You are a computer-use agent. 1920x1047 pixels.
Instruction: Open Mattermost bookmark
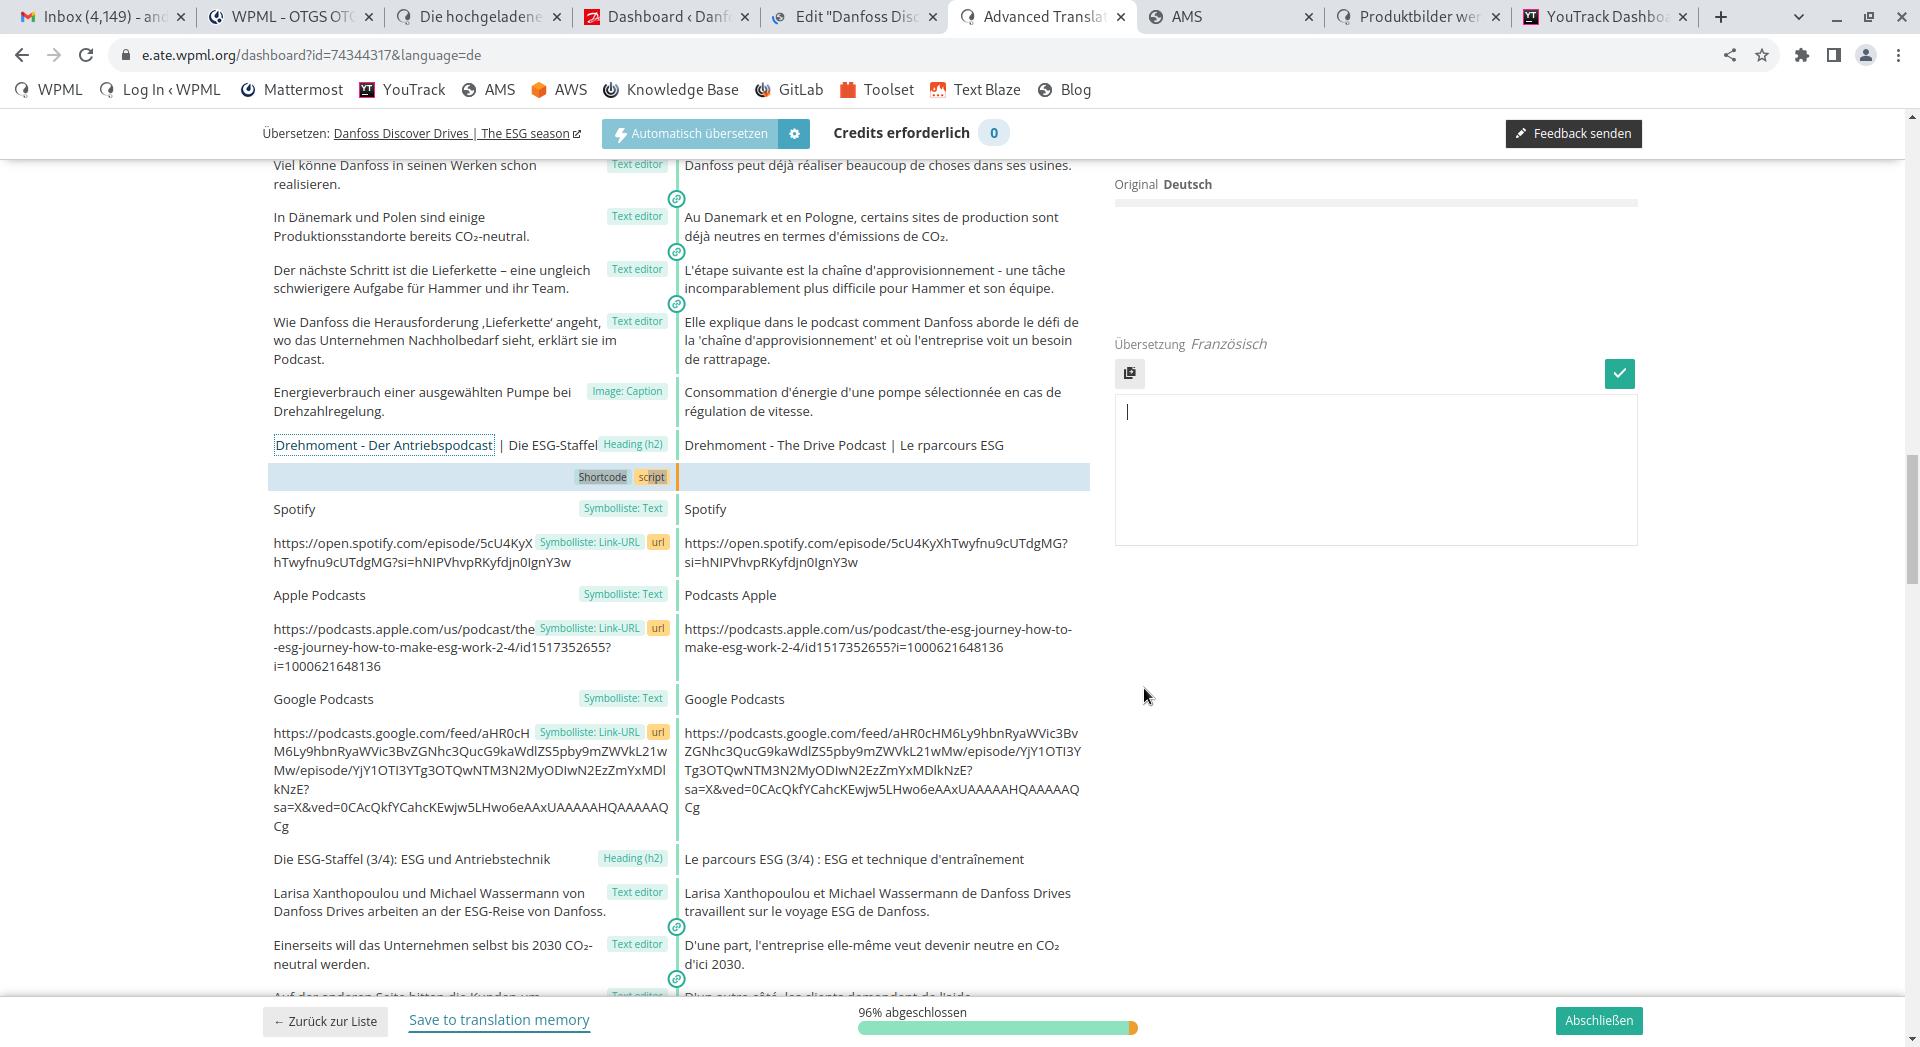(292, 90)
